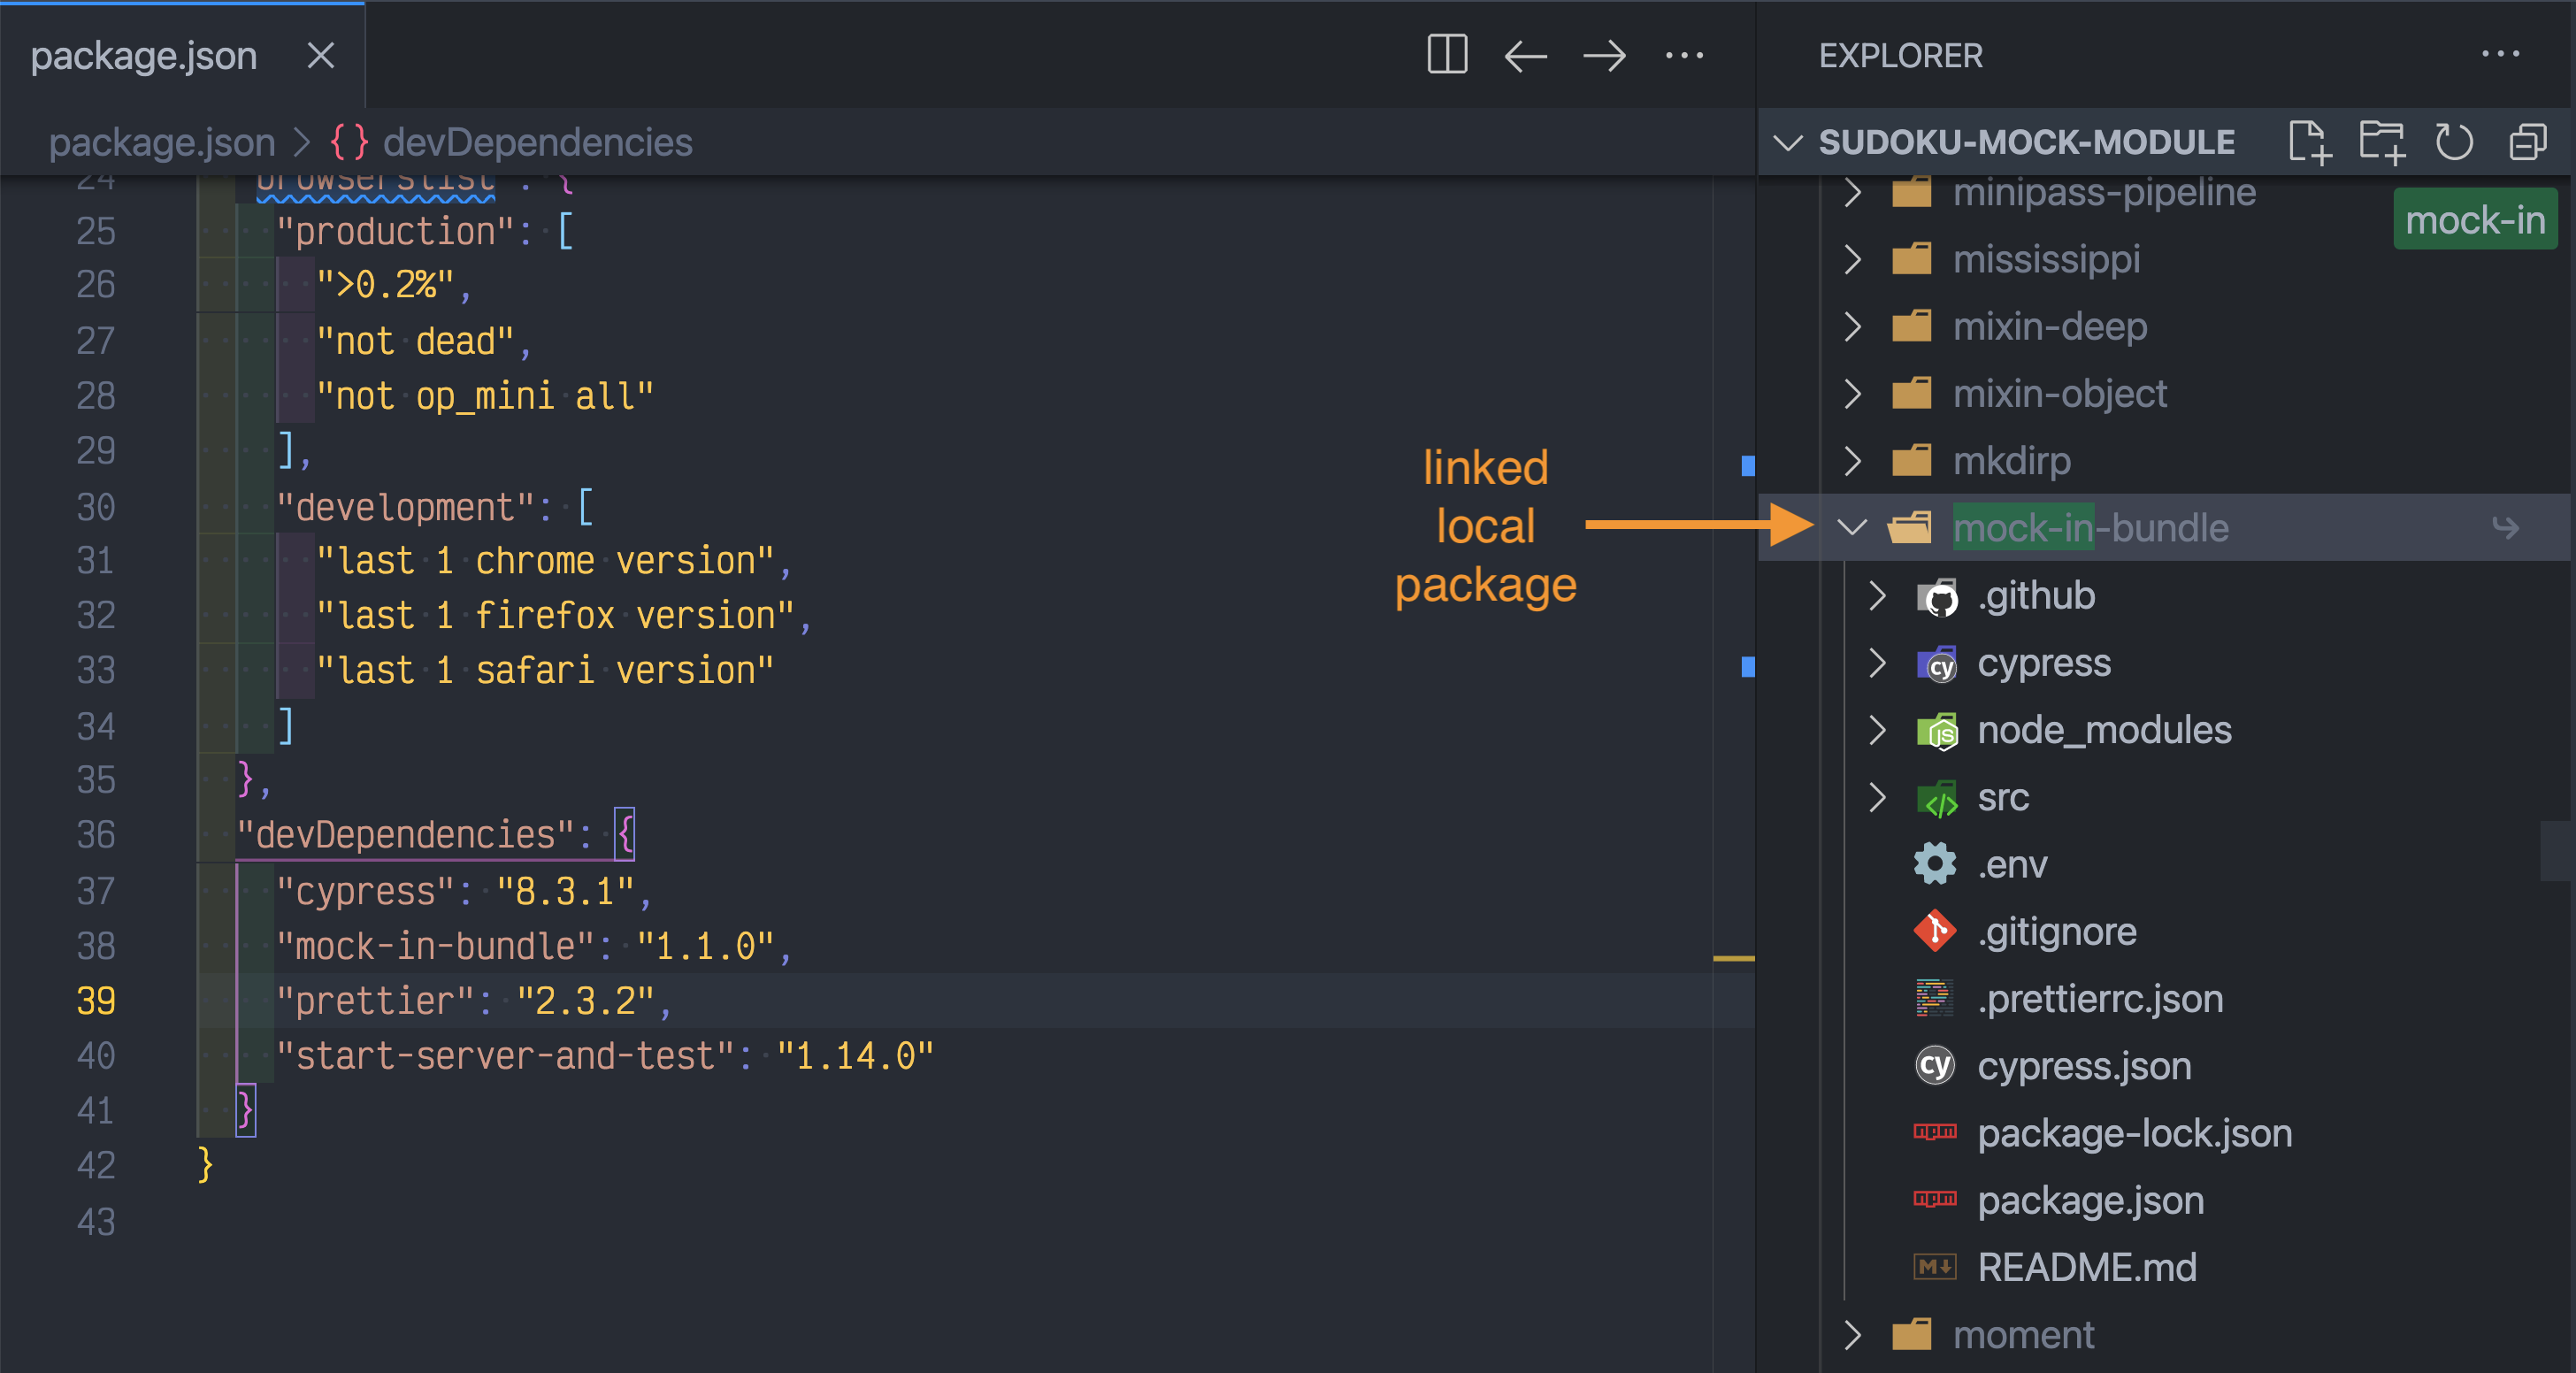Split the editor into two panes
2576x1373 pixels.
click(1447, 55)
